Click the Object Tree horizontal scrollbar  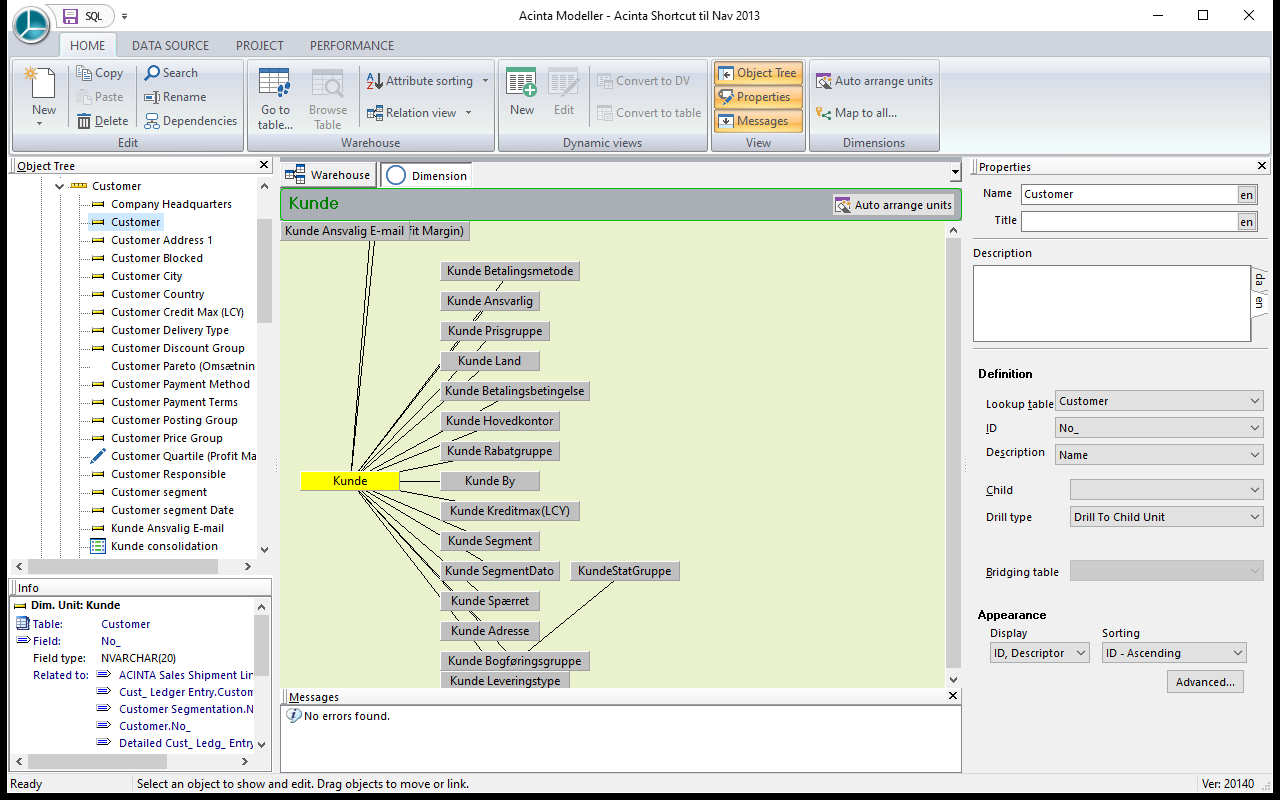(x=133, y=567)
